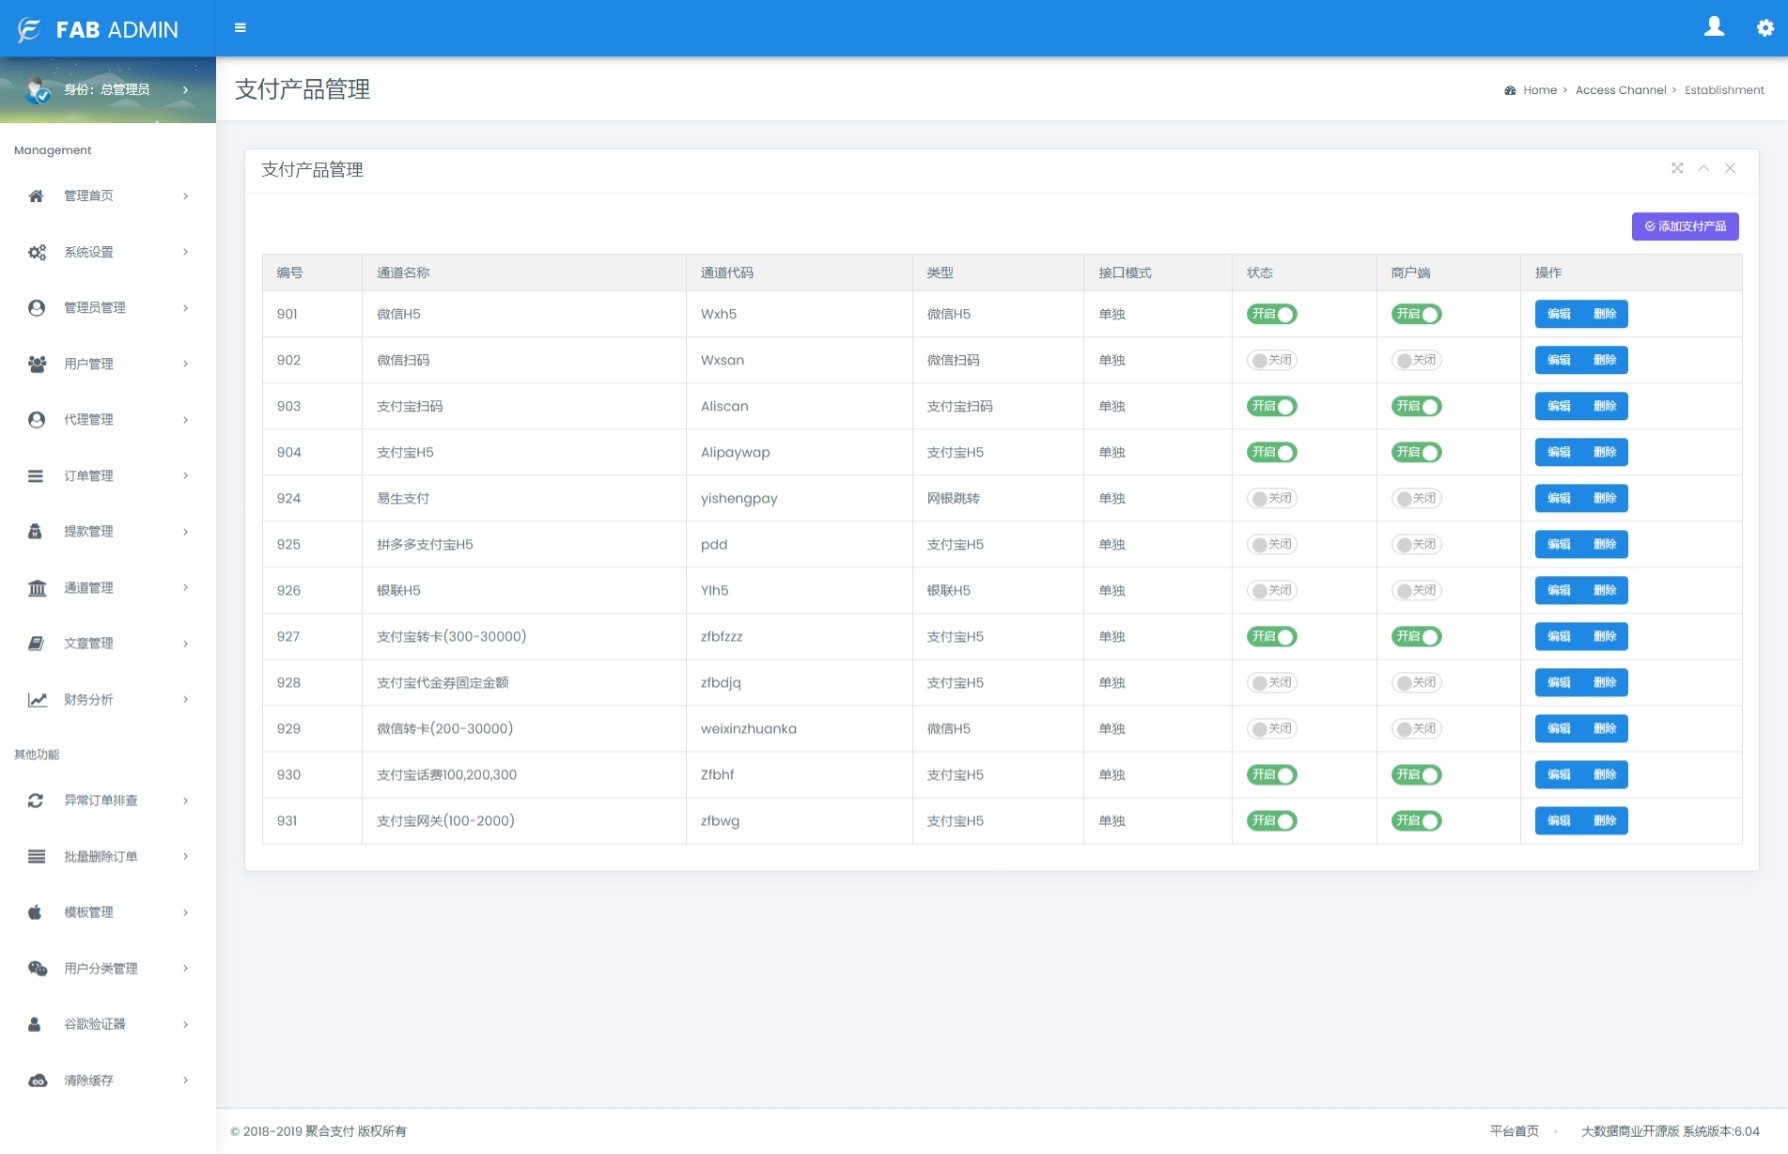
Task: Open the 订单管理 sidebar menu
Action: coord(88,476)
